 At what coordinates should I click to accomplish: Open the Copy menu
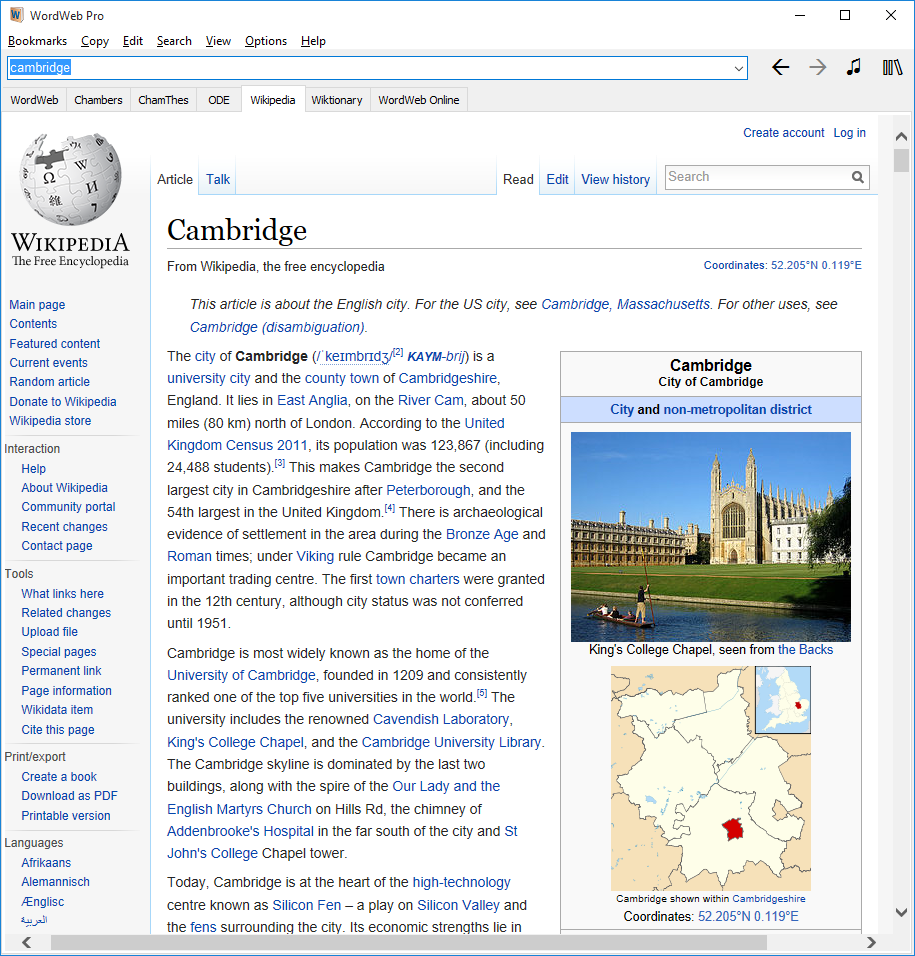(94, 41)
